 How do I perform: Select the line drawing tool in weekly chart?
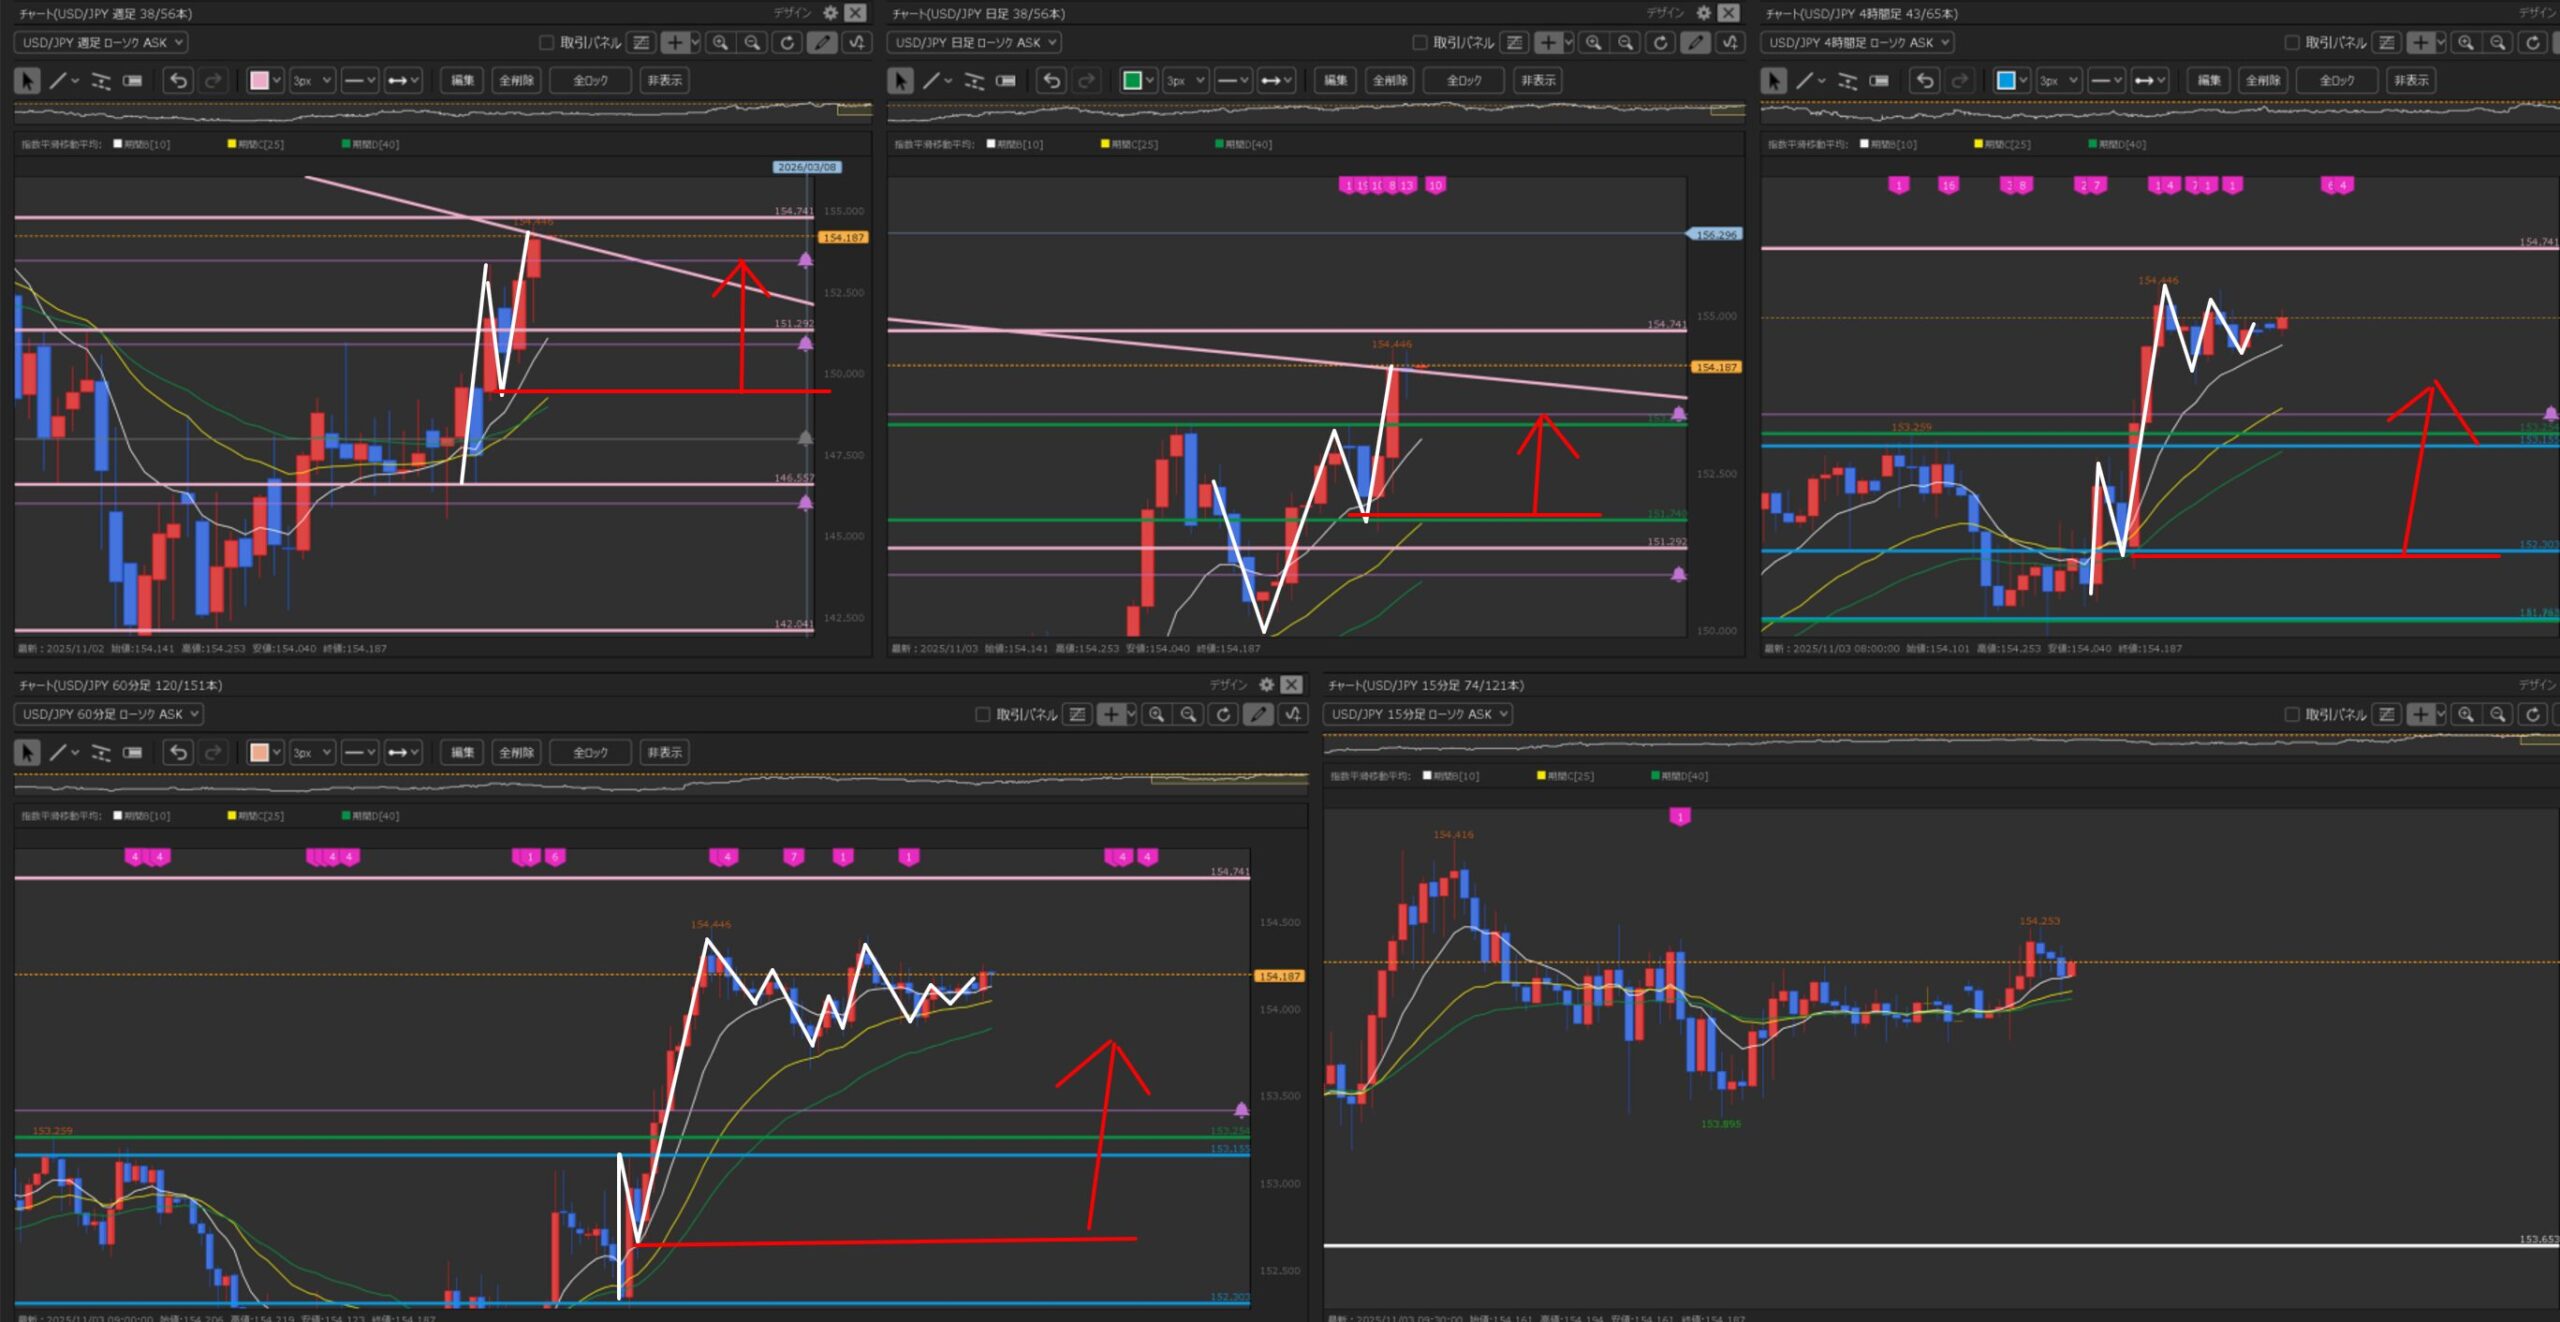58,81
